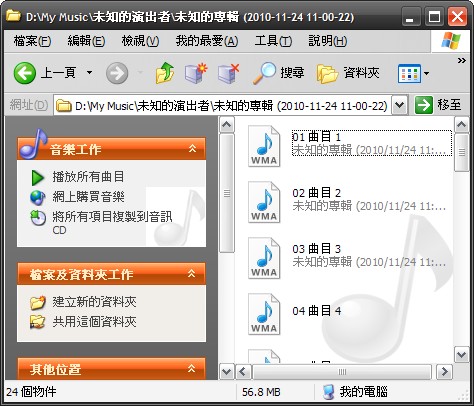Open the 我的最愛(A) menu
The image size is (474, 406).
pos(207,41)
